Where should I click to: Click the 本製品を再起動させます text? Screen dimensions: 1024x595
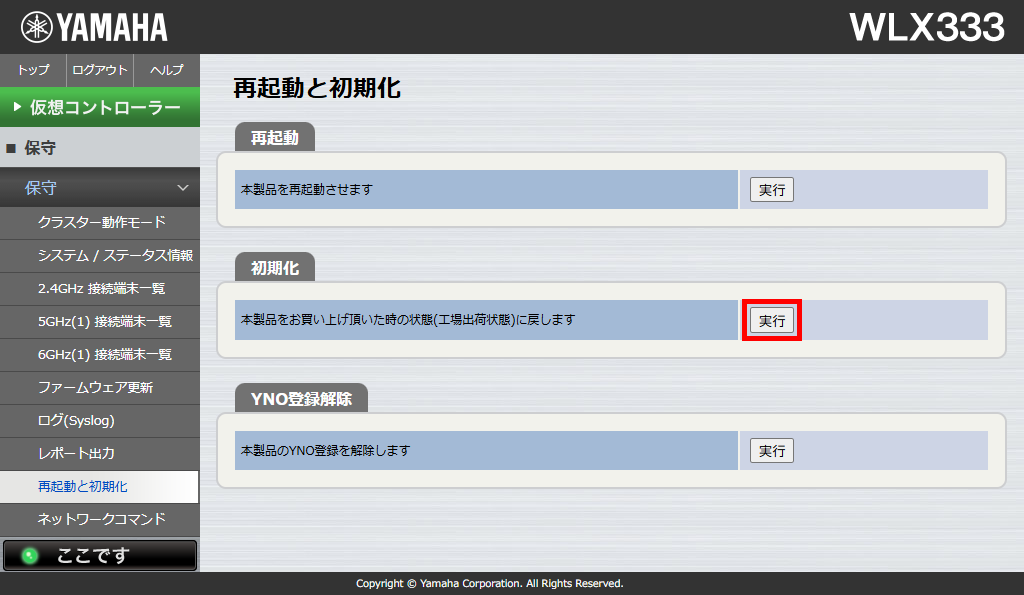307,189
